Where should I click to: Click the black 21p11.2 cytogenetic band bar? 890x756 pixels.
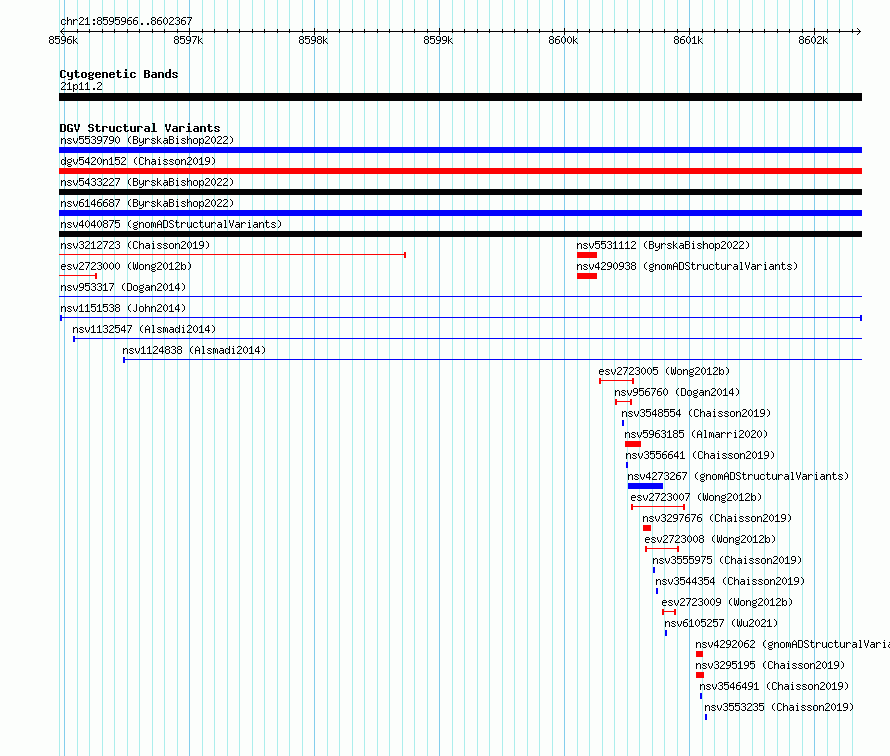tap(460, 97)
